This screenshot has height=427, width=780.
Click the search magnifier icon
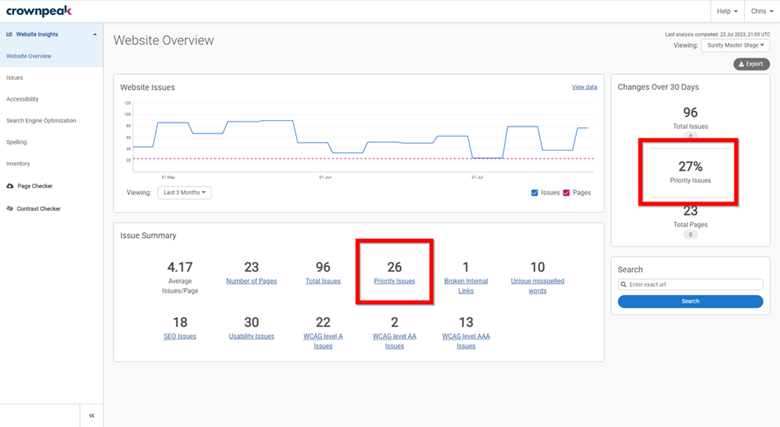pyautogui.click(x=623, y=285)
